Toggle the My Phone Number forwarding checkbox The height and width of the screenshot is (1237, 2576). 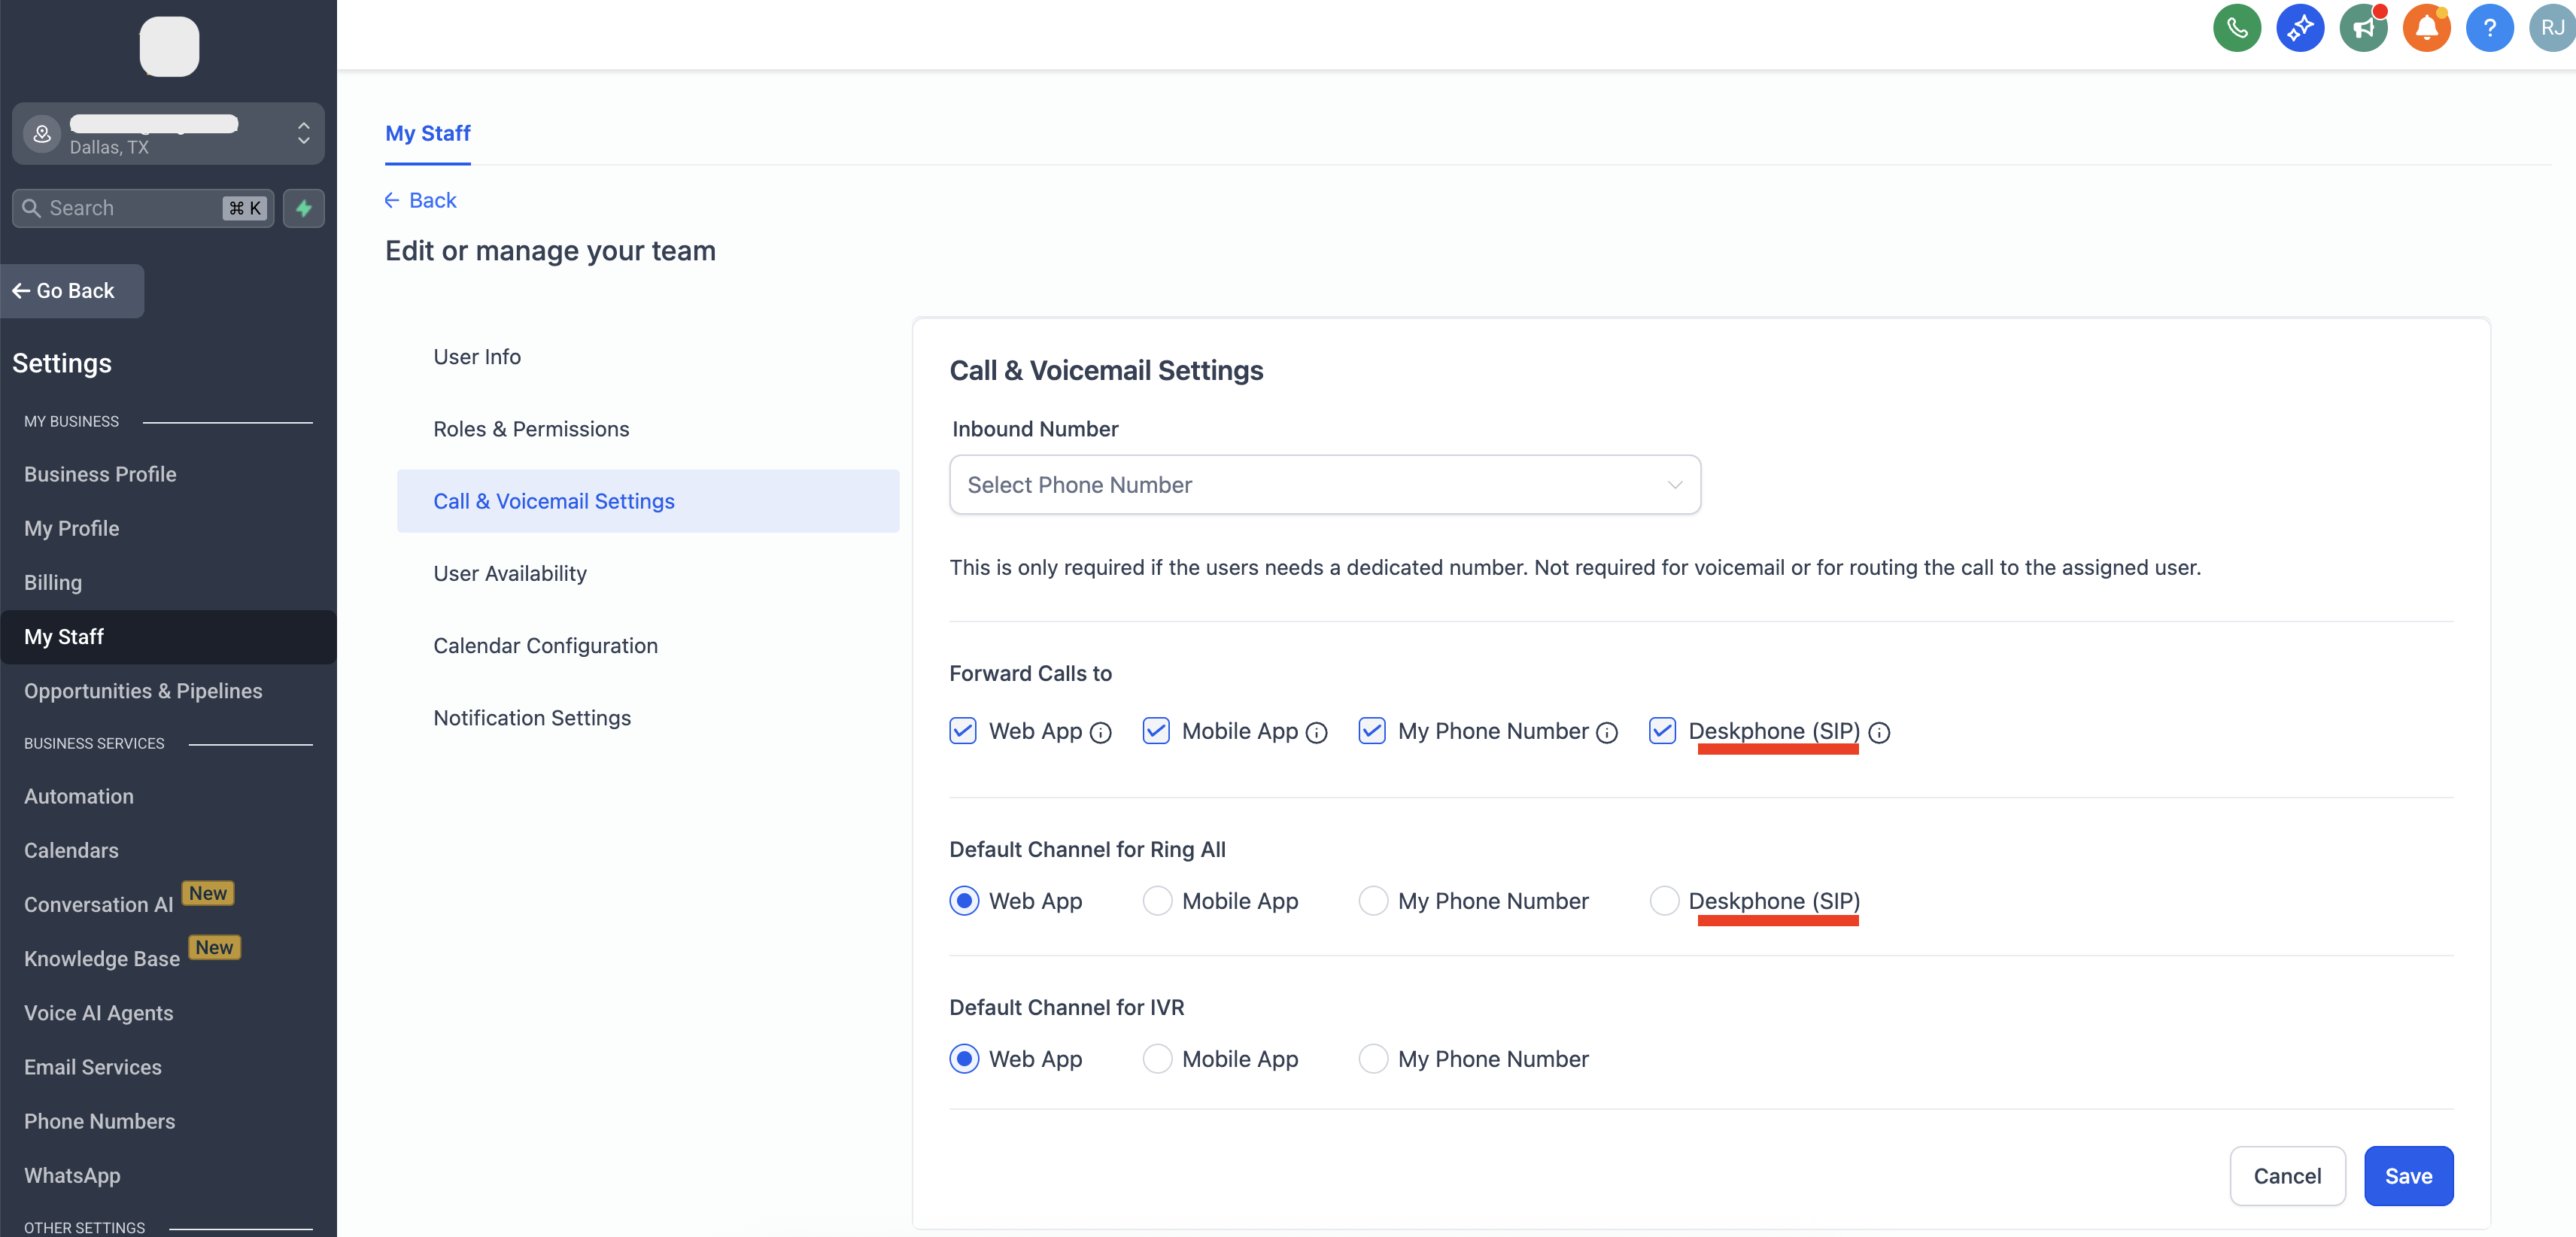1372,731
